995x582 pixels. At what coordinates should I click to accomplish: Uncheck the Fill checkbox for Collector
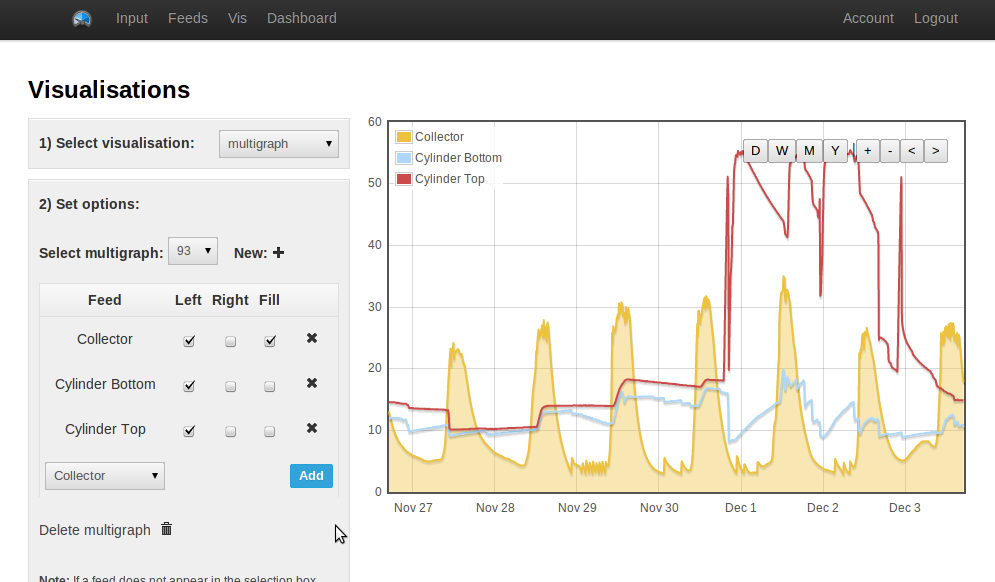(x=270, y=341)
